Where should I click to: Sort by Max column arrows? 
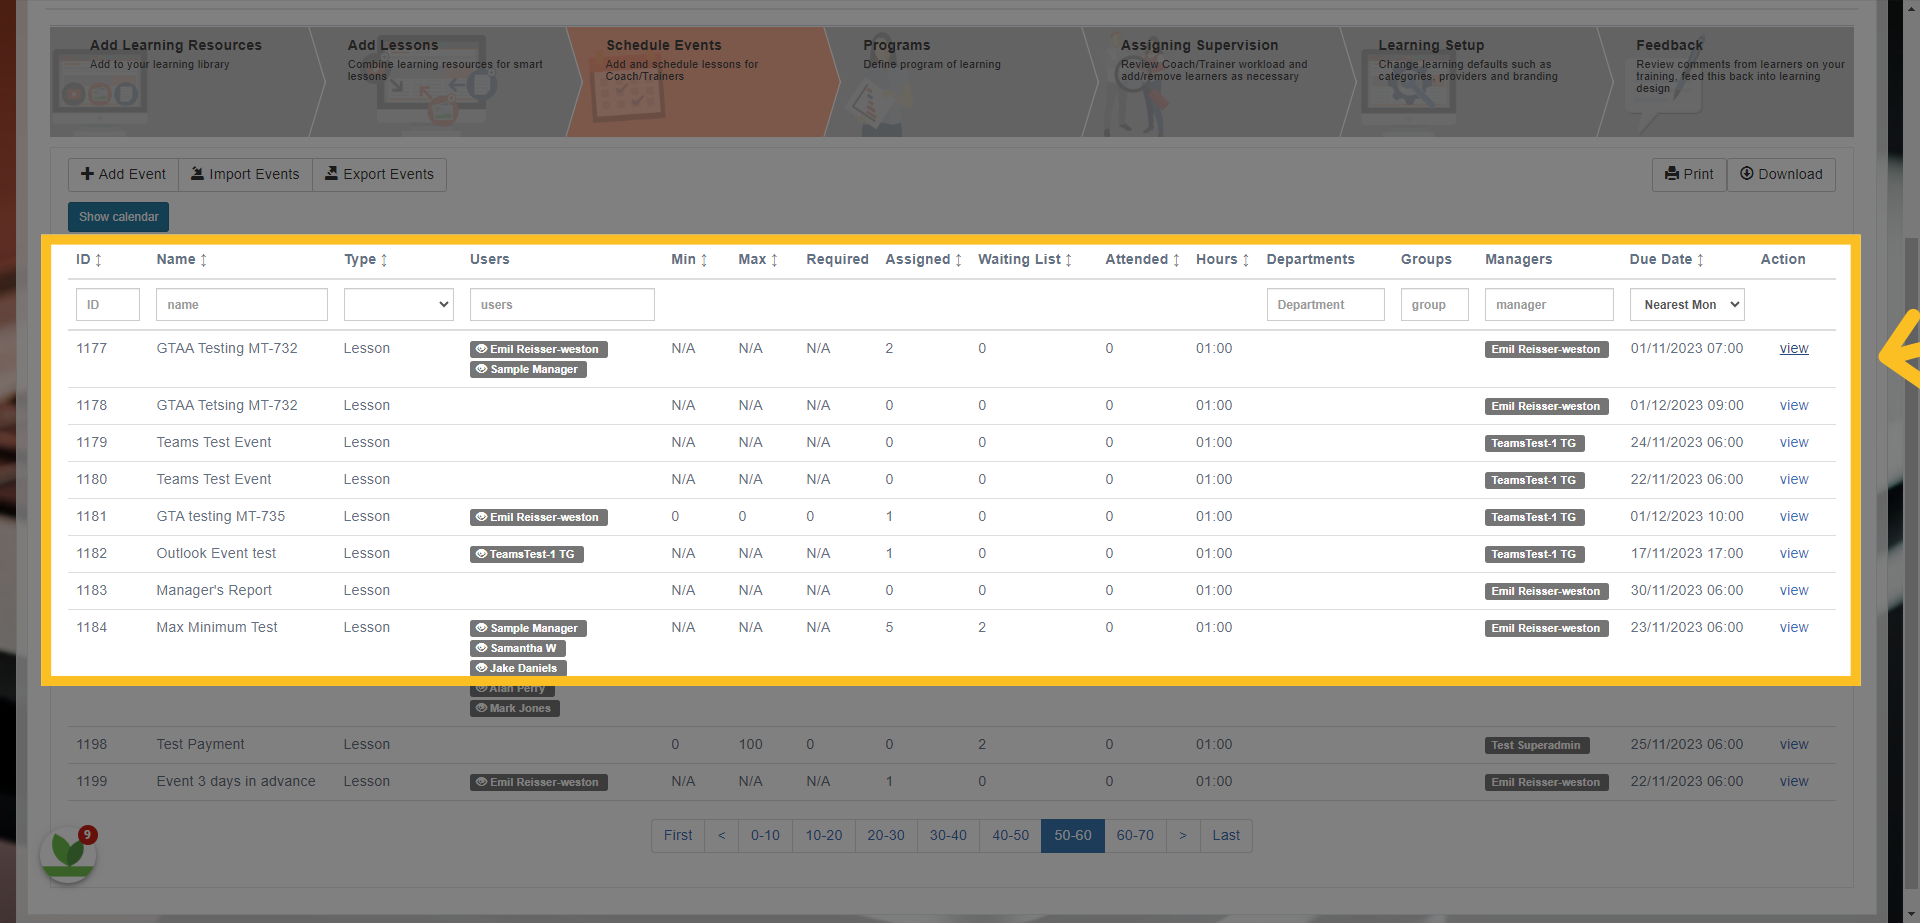[774, 260]
